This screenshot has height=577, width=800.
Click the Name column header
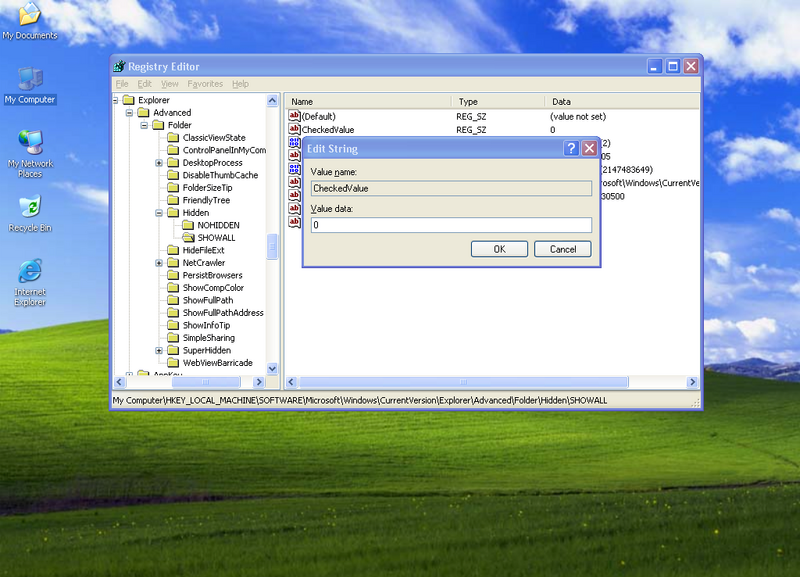(367, 102)
